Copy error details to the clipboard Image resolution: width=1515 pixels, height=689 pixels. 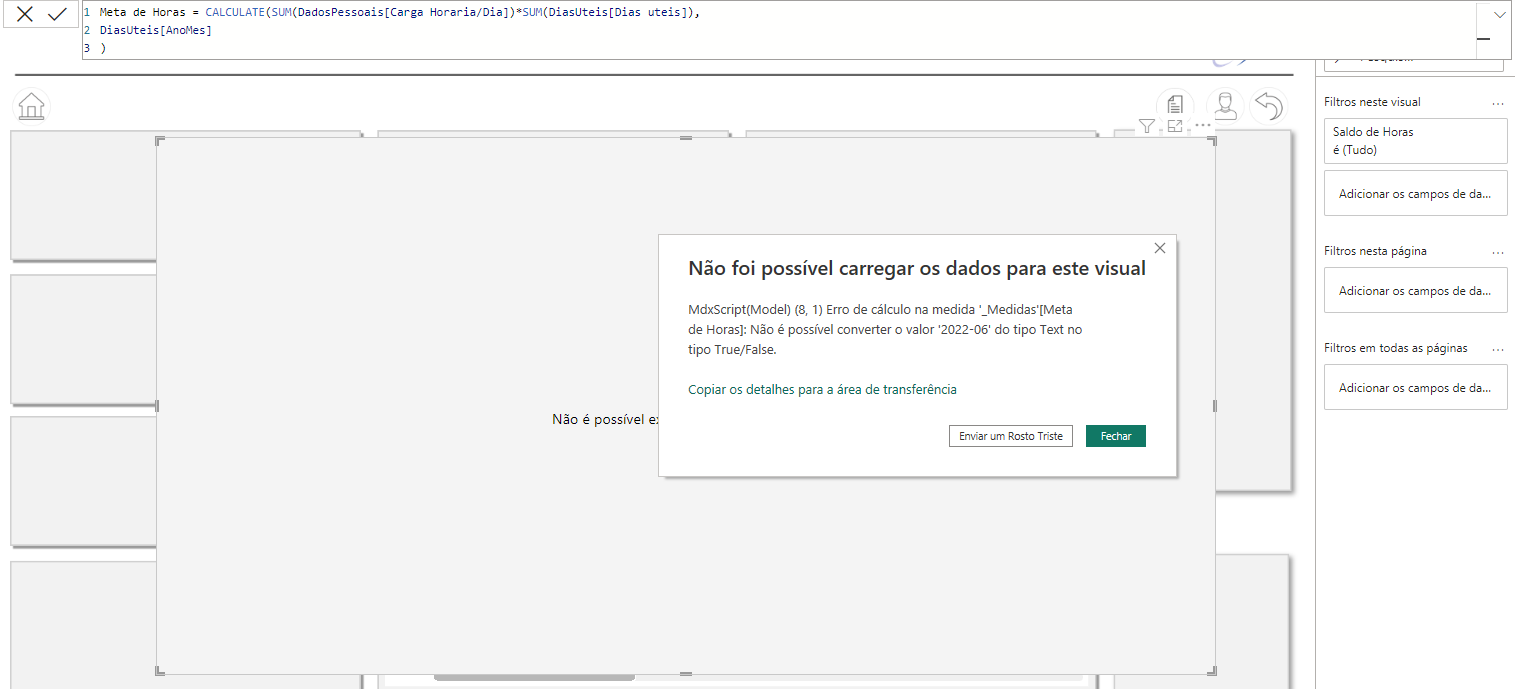point(823,389)
